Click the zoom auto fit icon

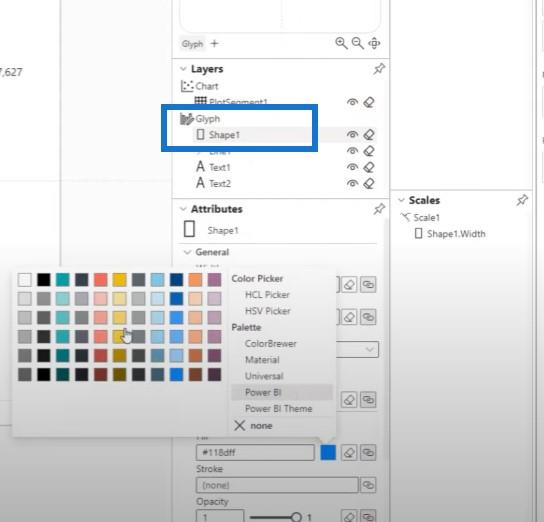click(x=374, y=43)
